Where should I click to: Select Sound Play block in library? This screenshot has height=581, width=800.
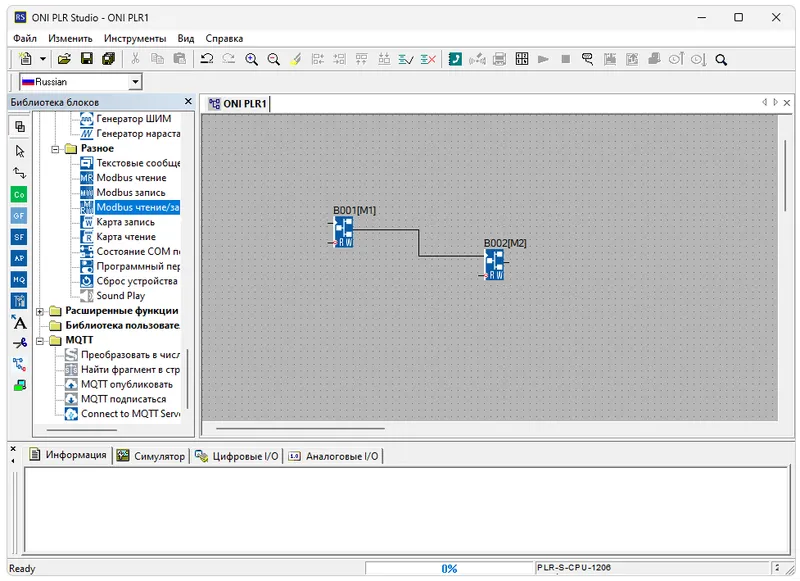pyautogui.click(x=120, y=296)
